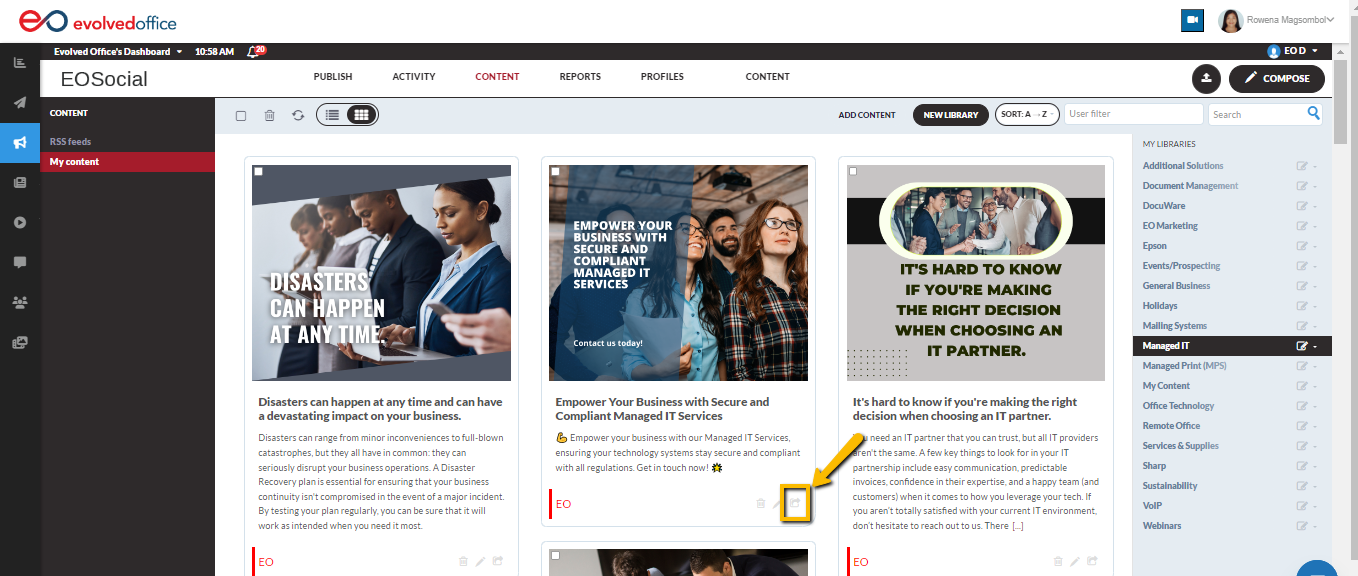Viewport: 1358px width, 576px height.
Task: Click the refresh icon in the content toolbar
Action: (298, 114)
